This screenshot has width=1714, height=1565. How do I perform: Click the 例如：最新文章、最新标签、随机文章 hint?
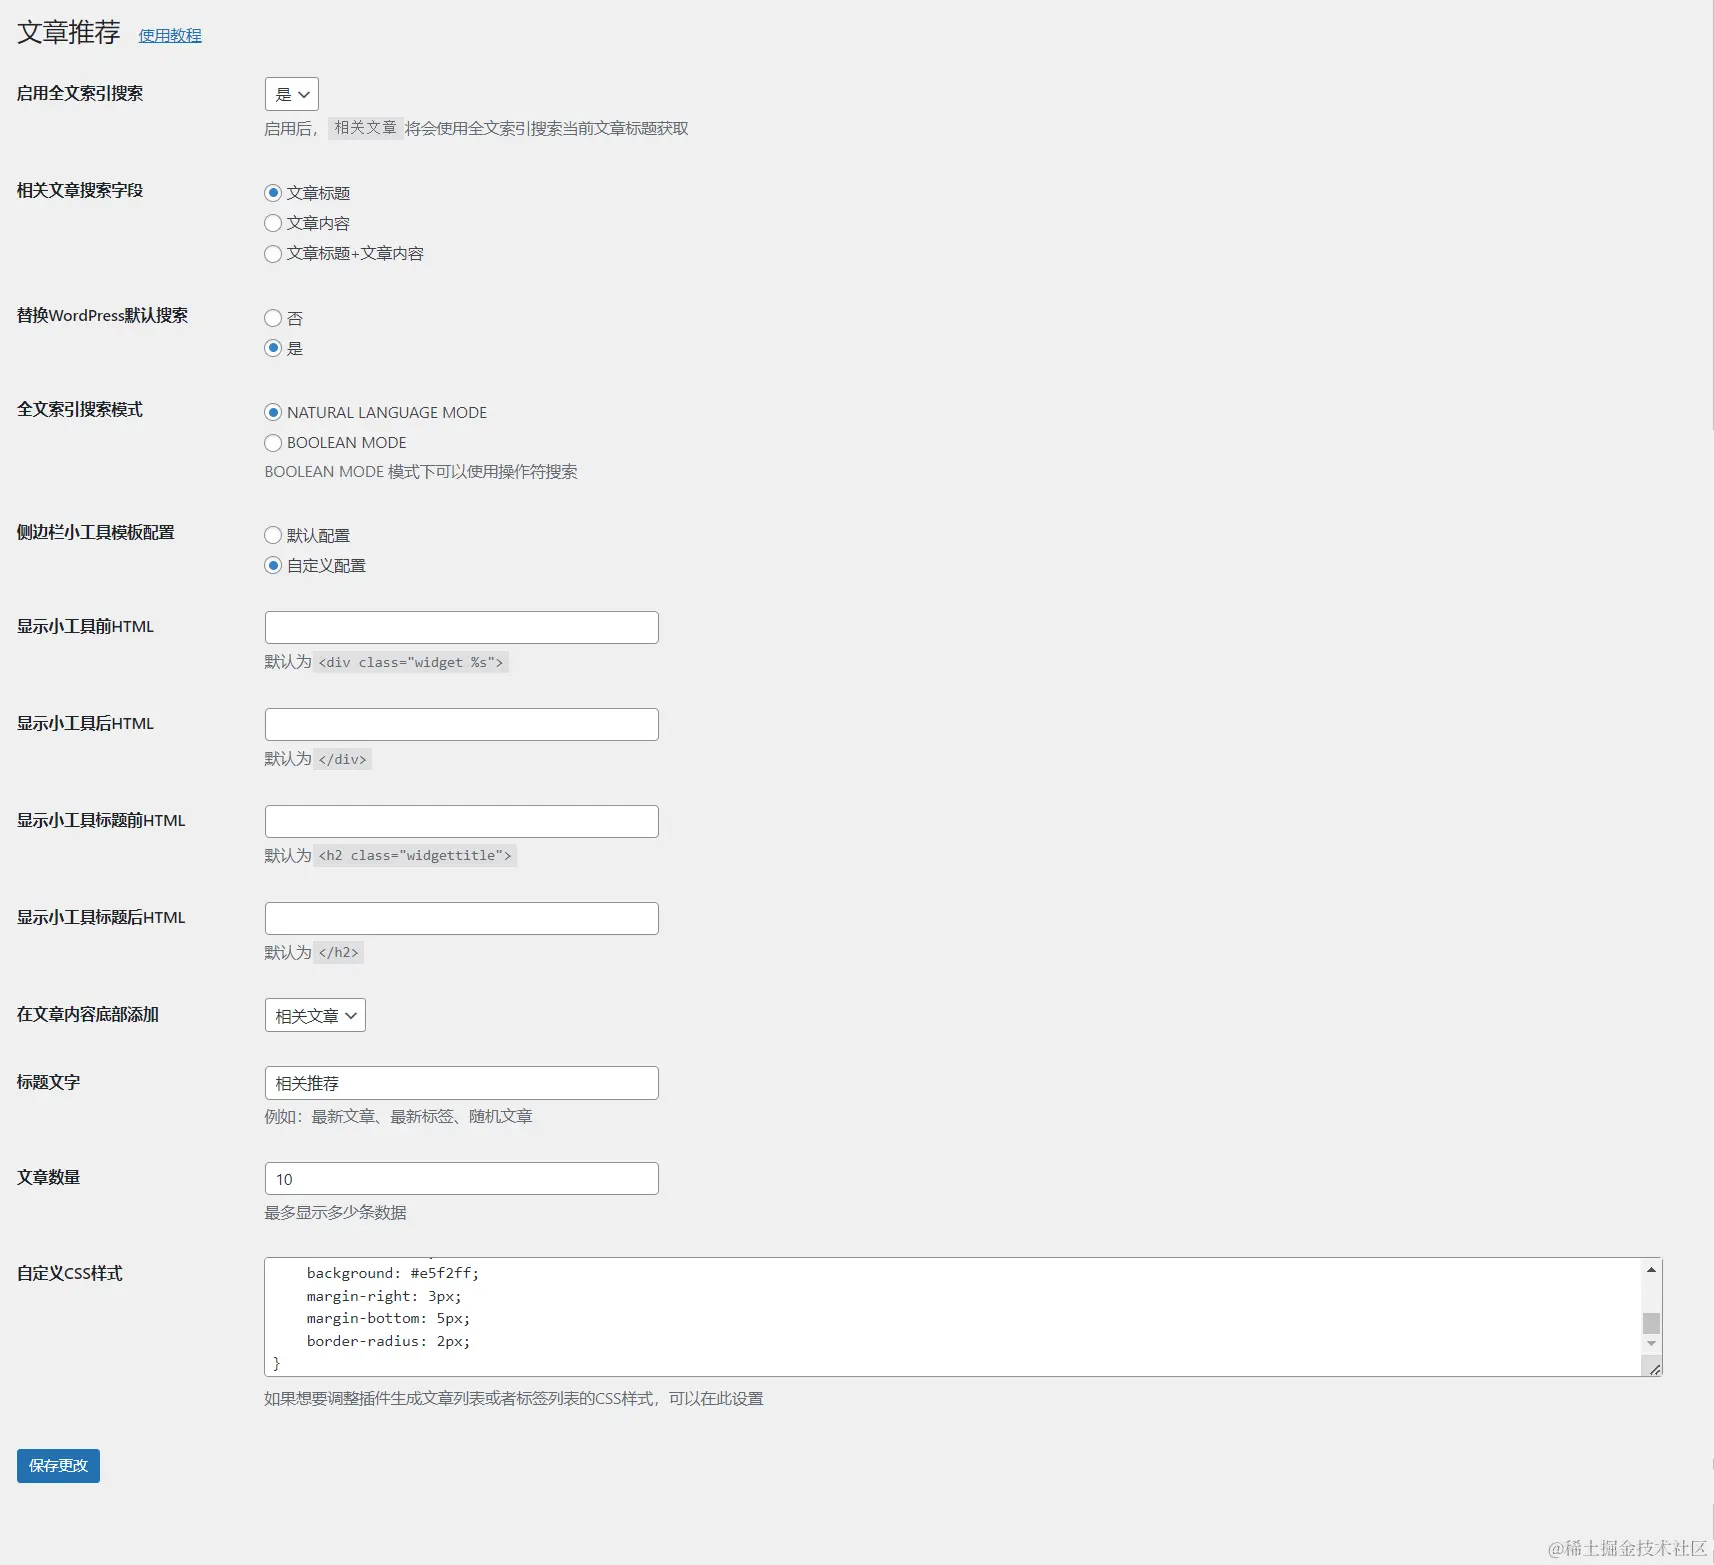point(398,1117)
